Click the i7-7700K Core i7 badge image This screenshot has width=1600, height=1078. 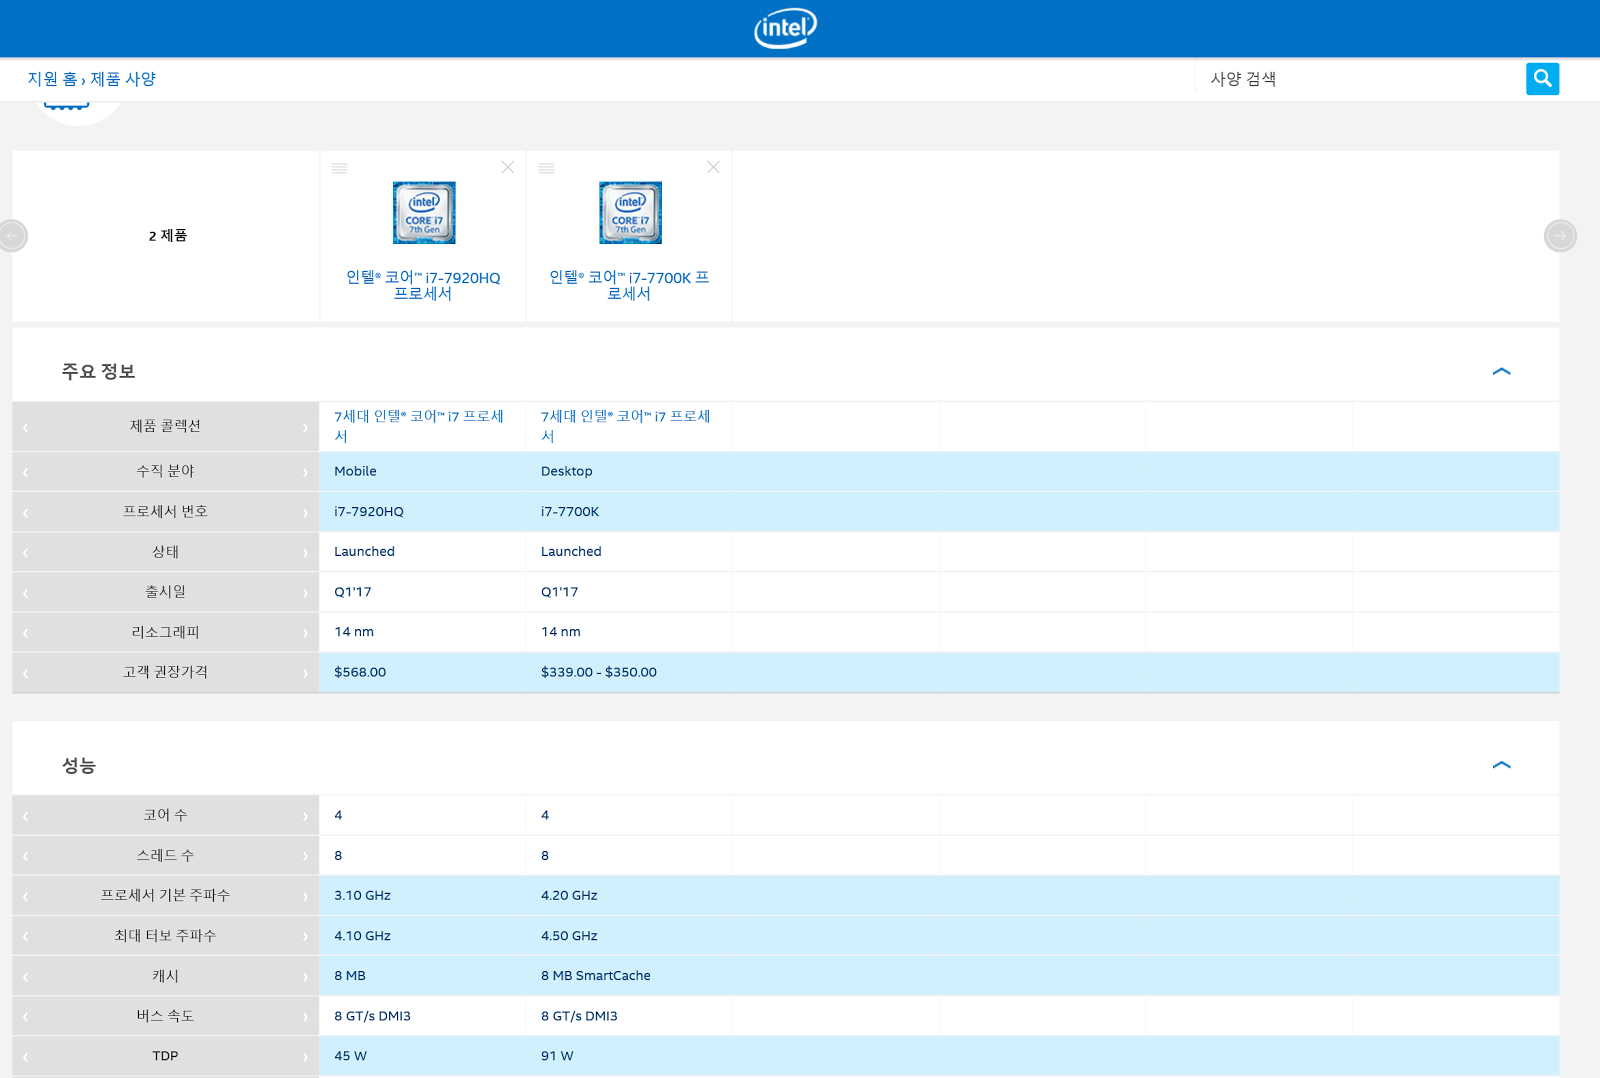[630, 213]
